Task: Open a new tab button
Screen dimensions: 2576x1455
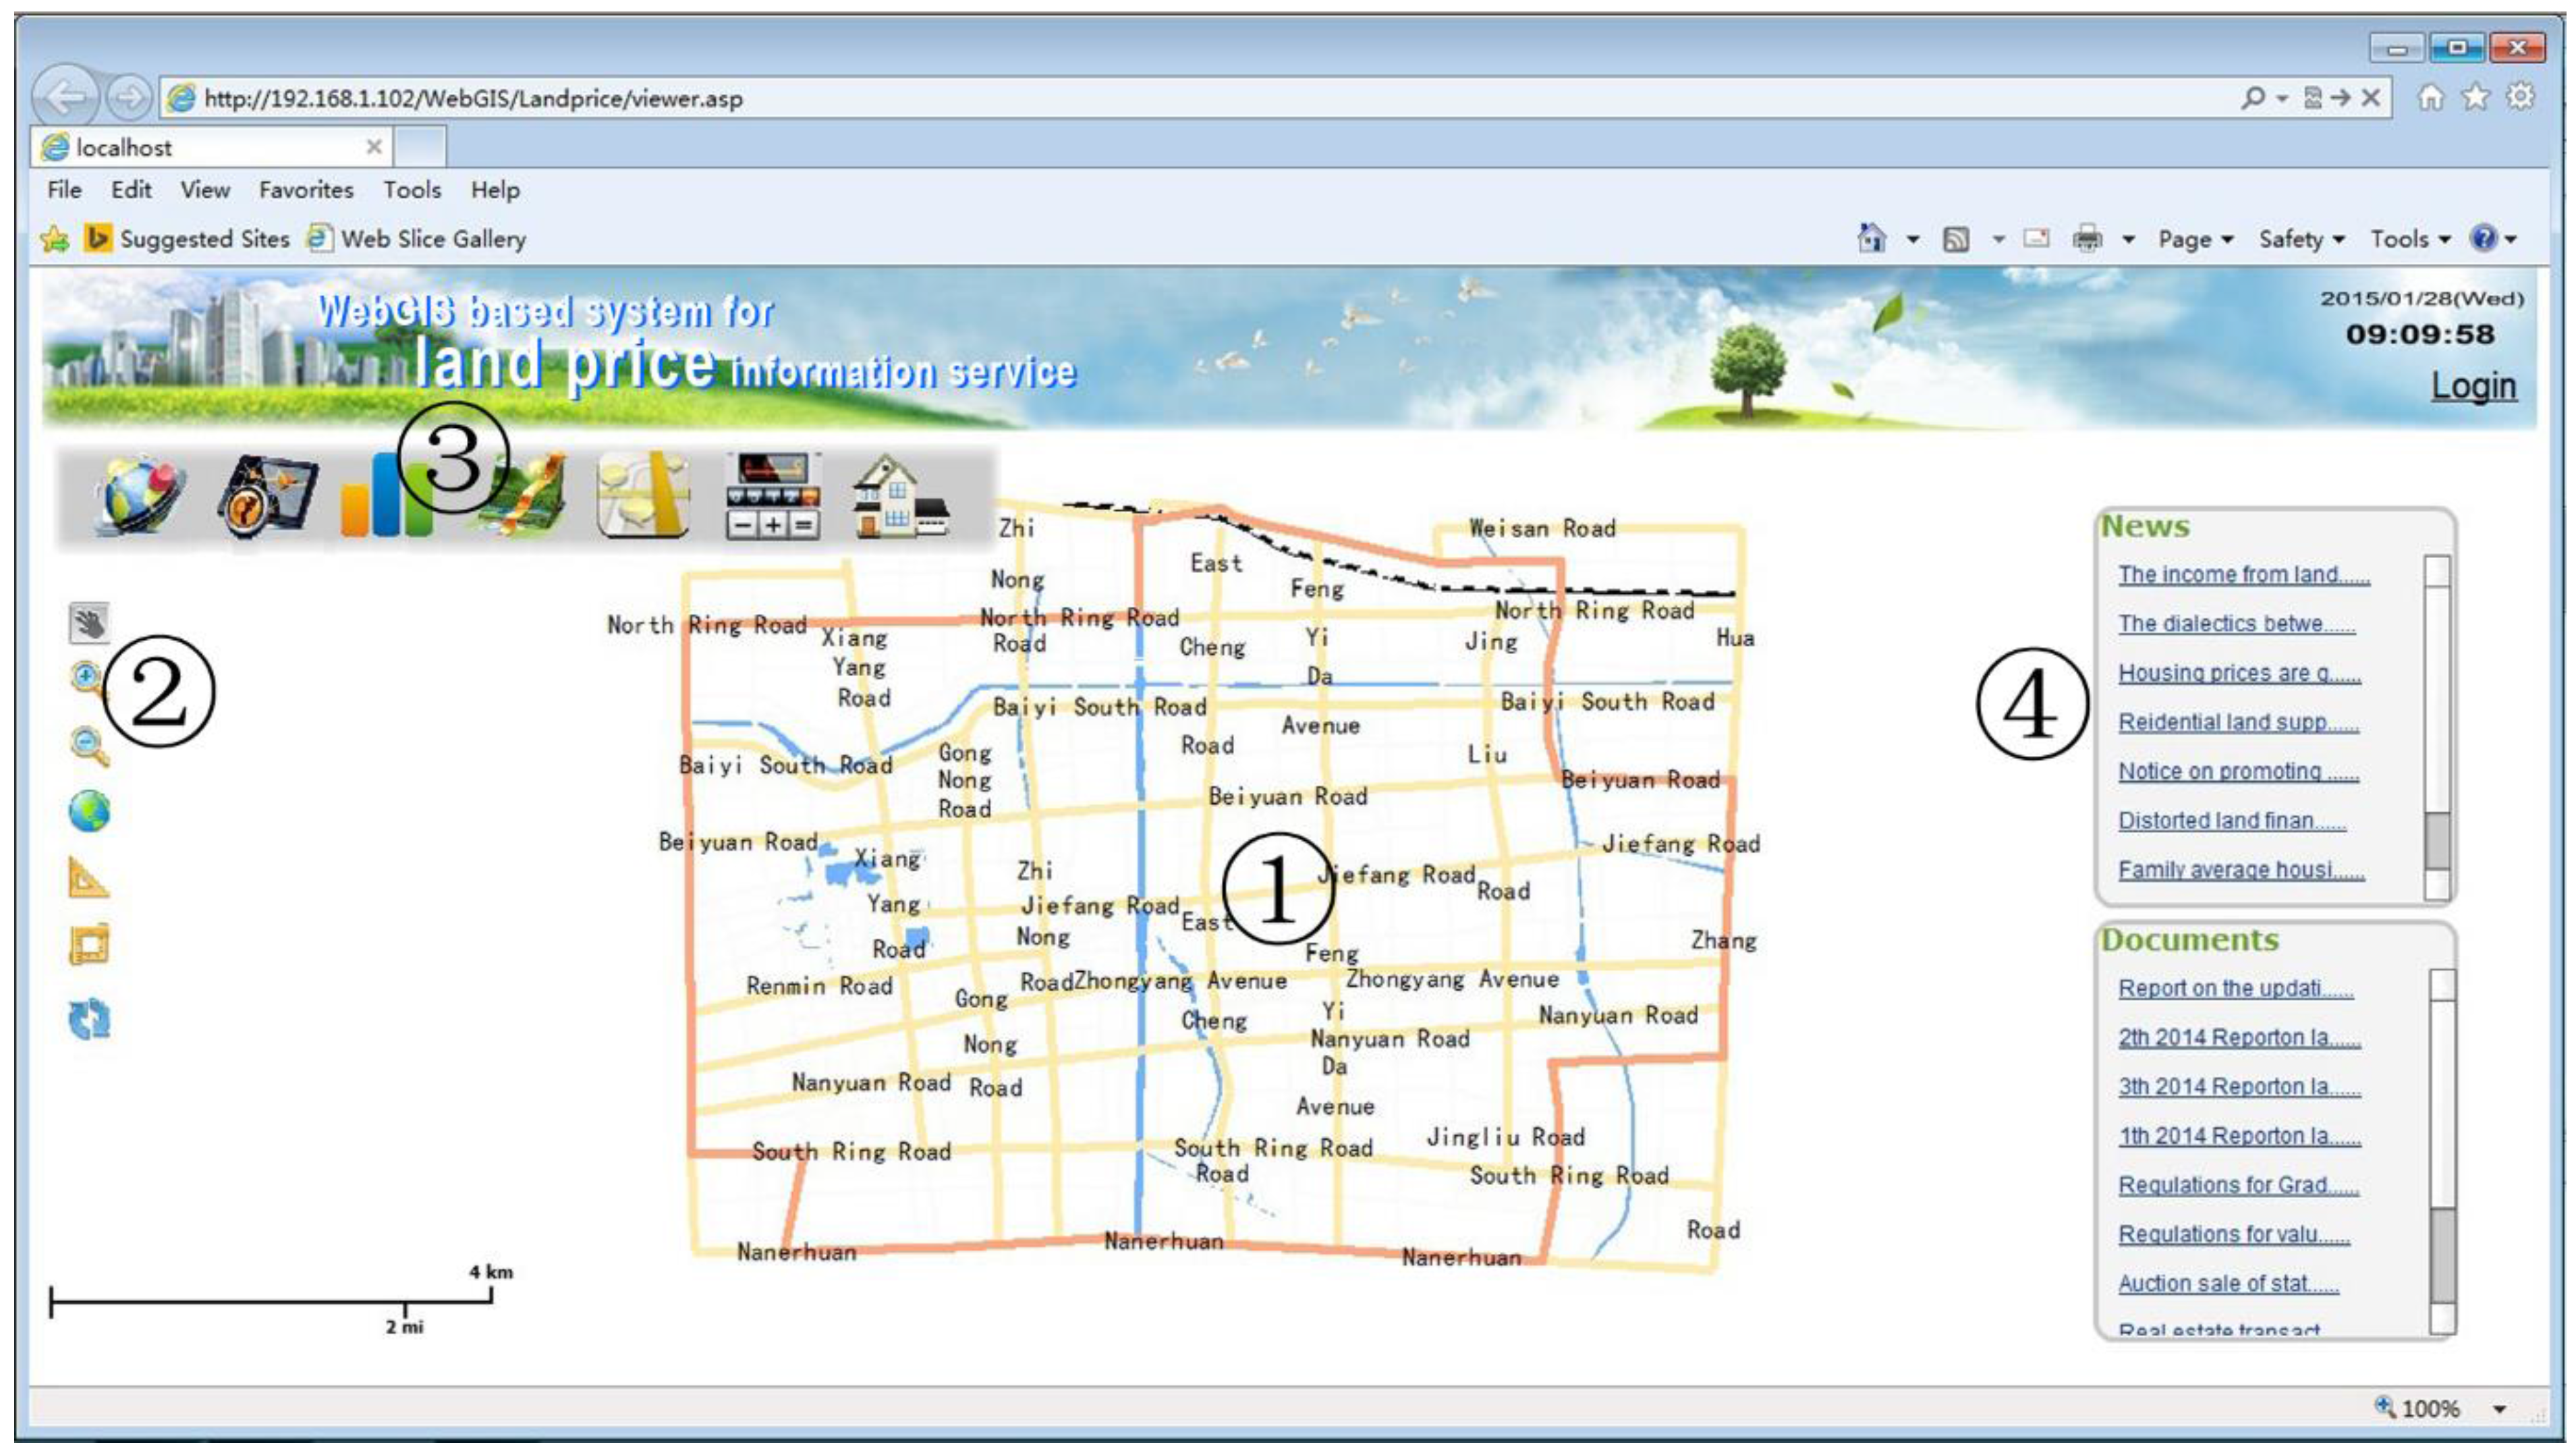Action: tap(420, 147)
